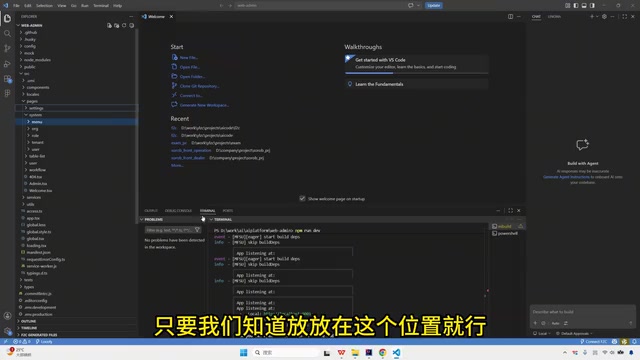Screen dimensions: 640x360
Task: Open the Terminal menu in the menu bar
Action: point(101,5)
